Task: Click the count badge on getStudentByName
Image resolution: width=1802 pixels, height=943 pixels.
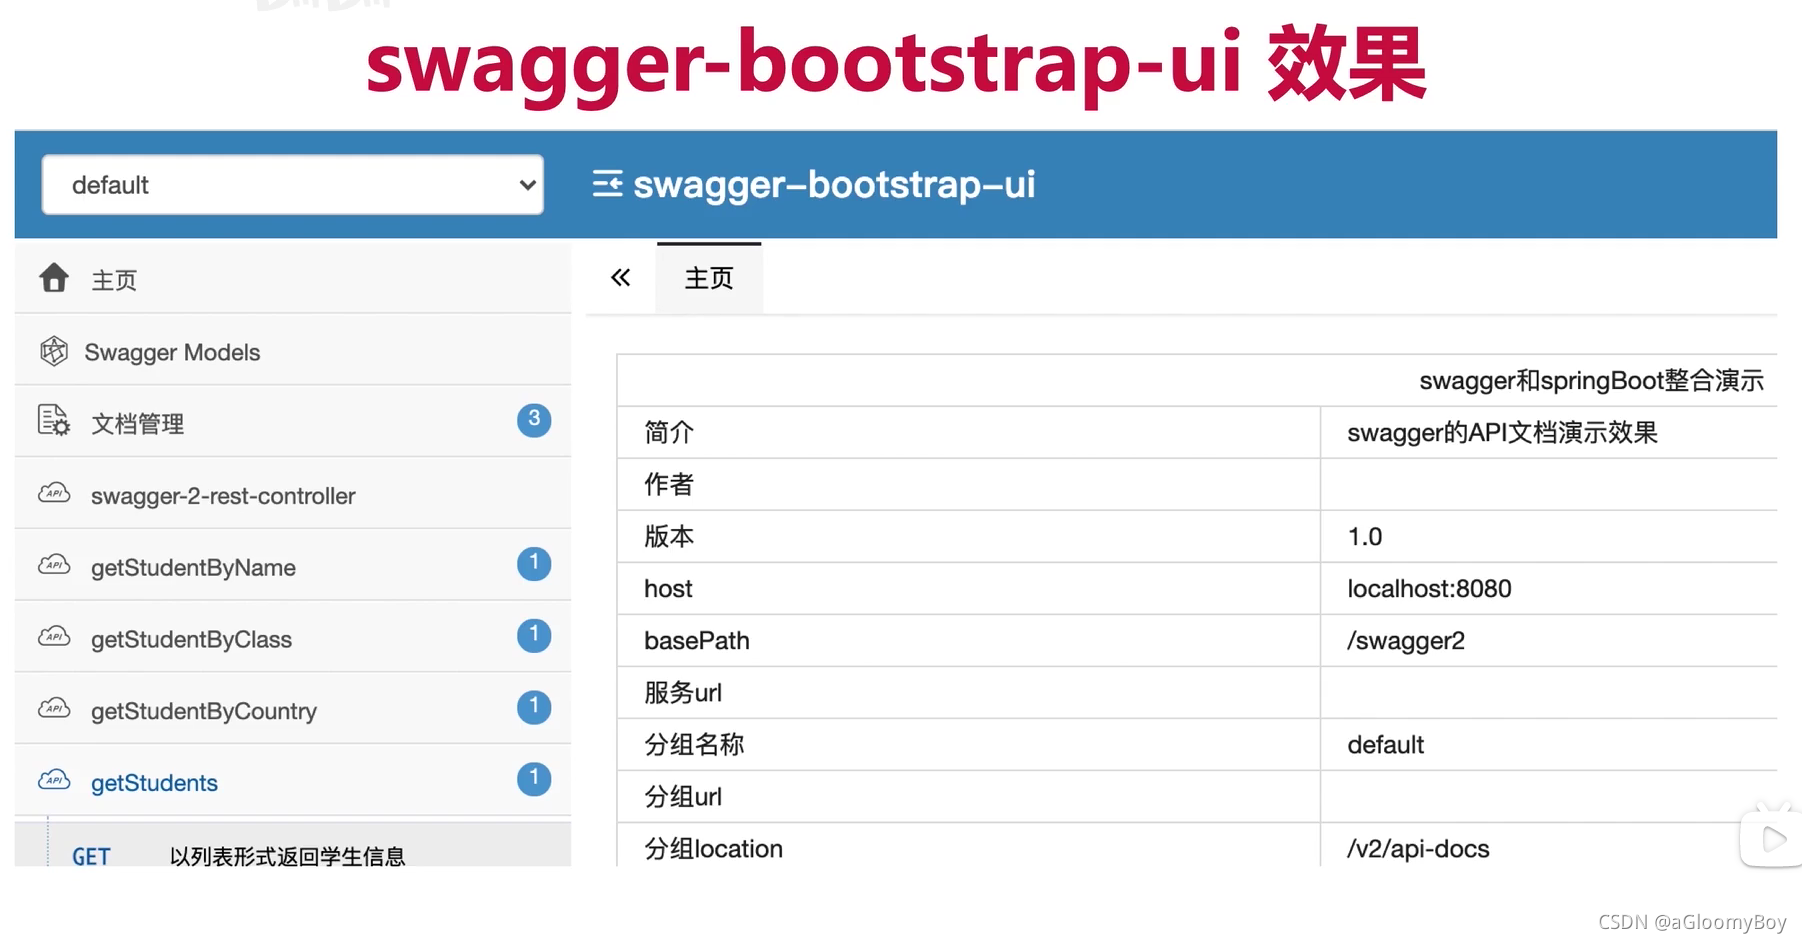Action: coord(534,564)
